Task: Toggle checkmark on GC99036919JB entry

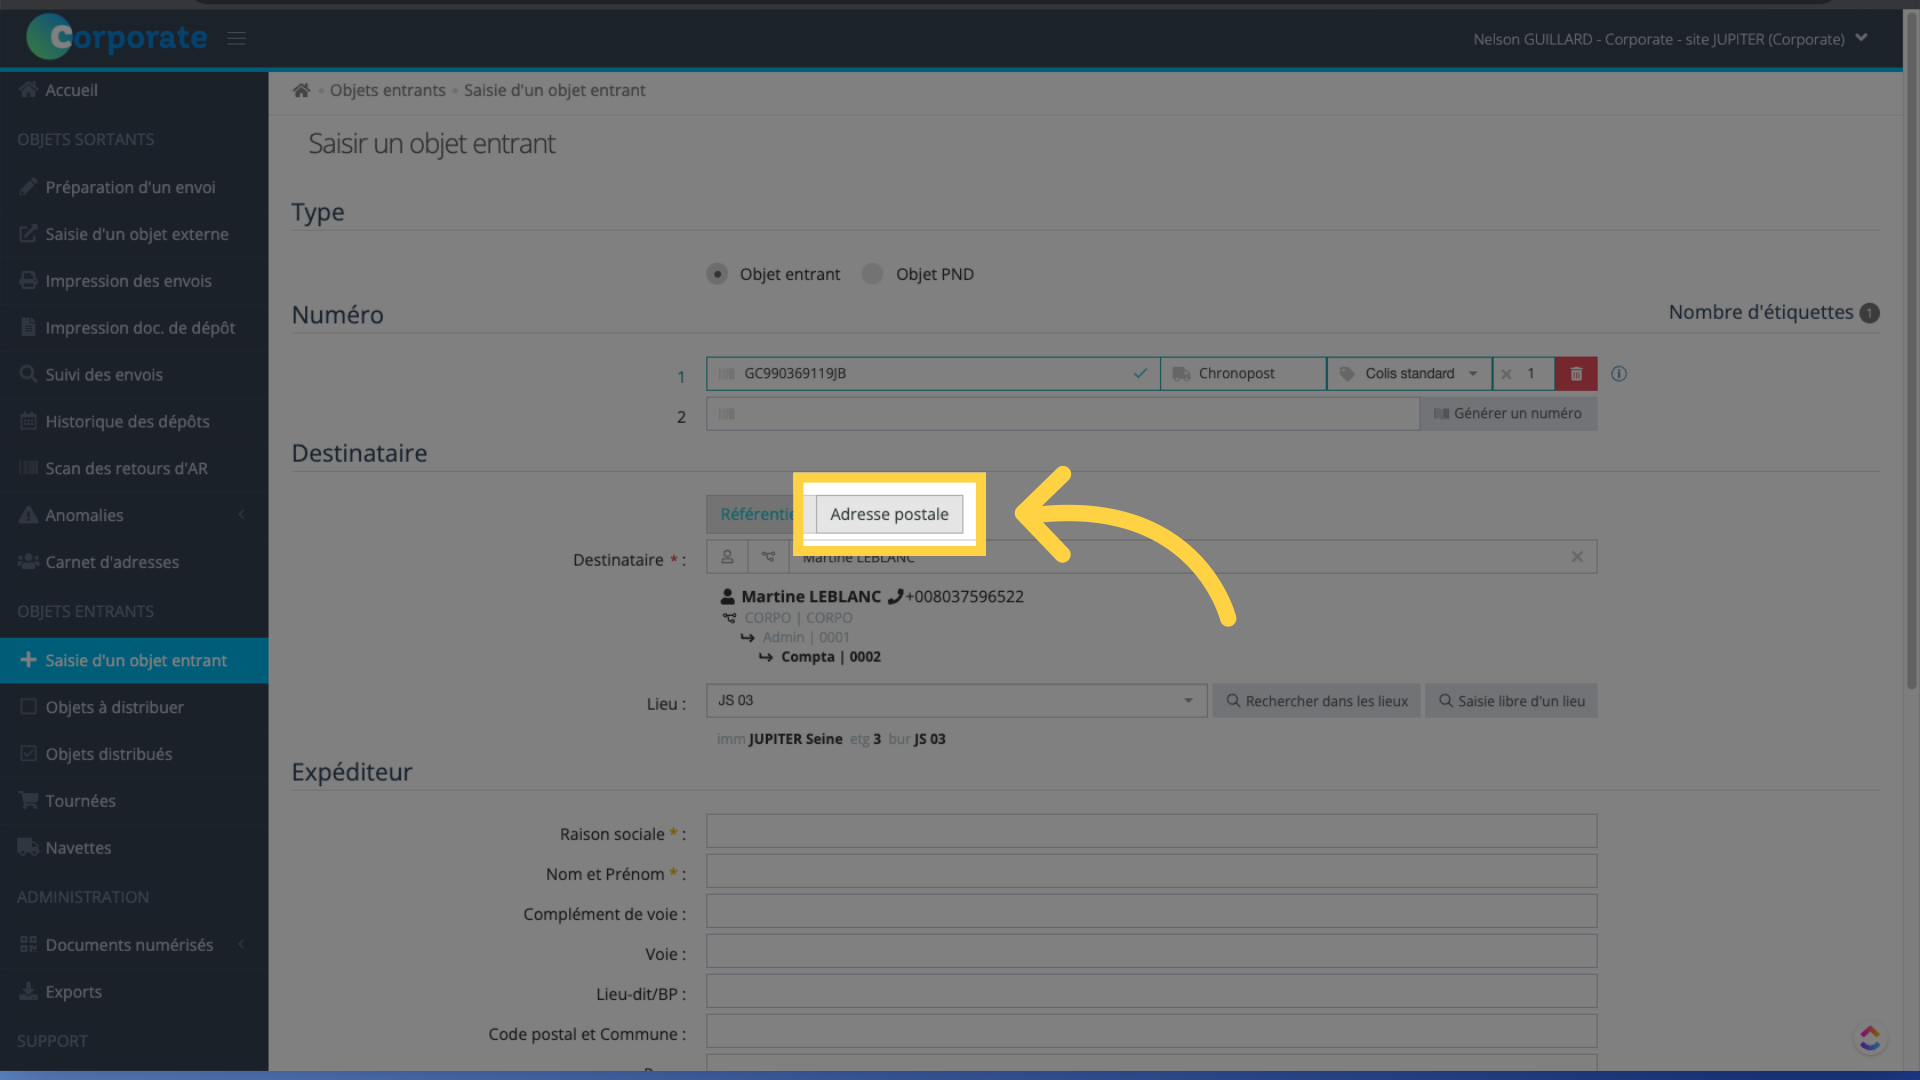Action: [1139, 373]
